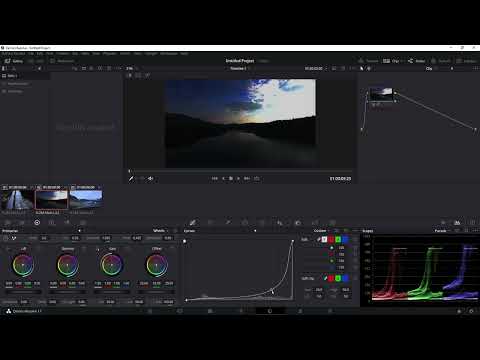
Task: Select Stills 1 album in Gallery
Action: coord(25,76)
